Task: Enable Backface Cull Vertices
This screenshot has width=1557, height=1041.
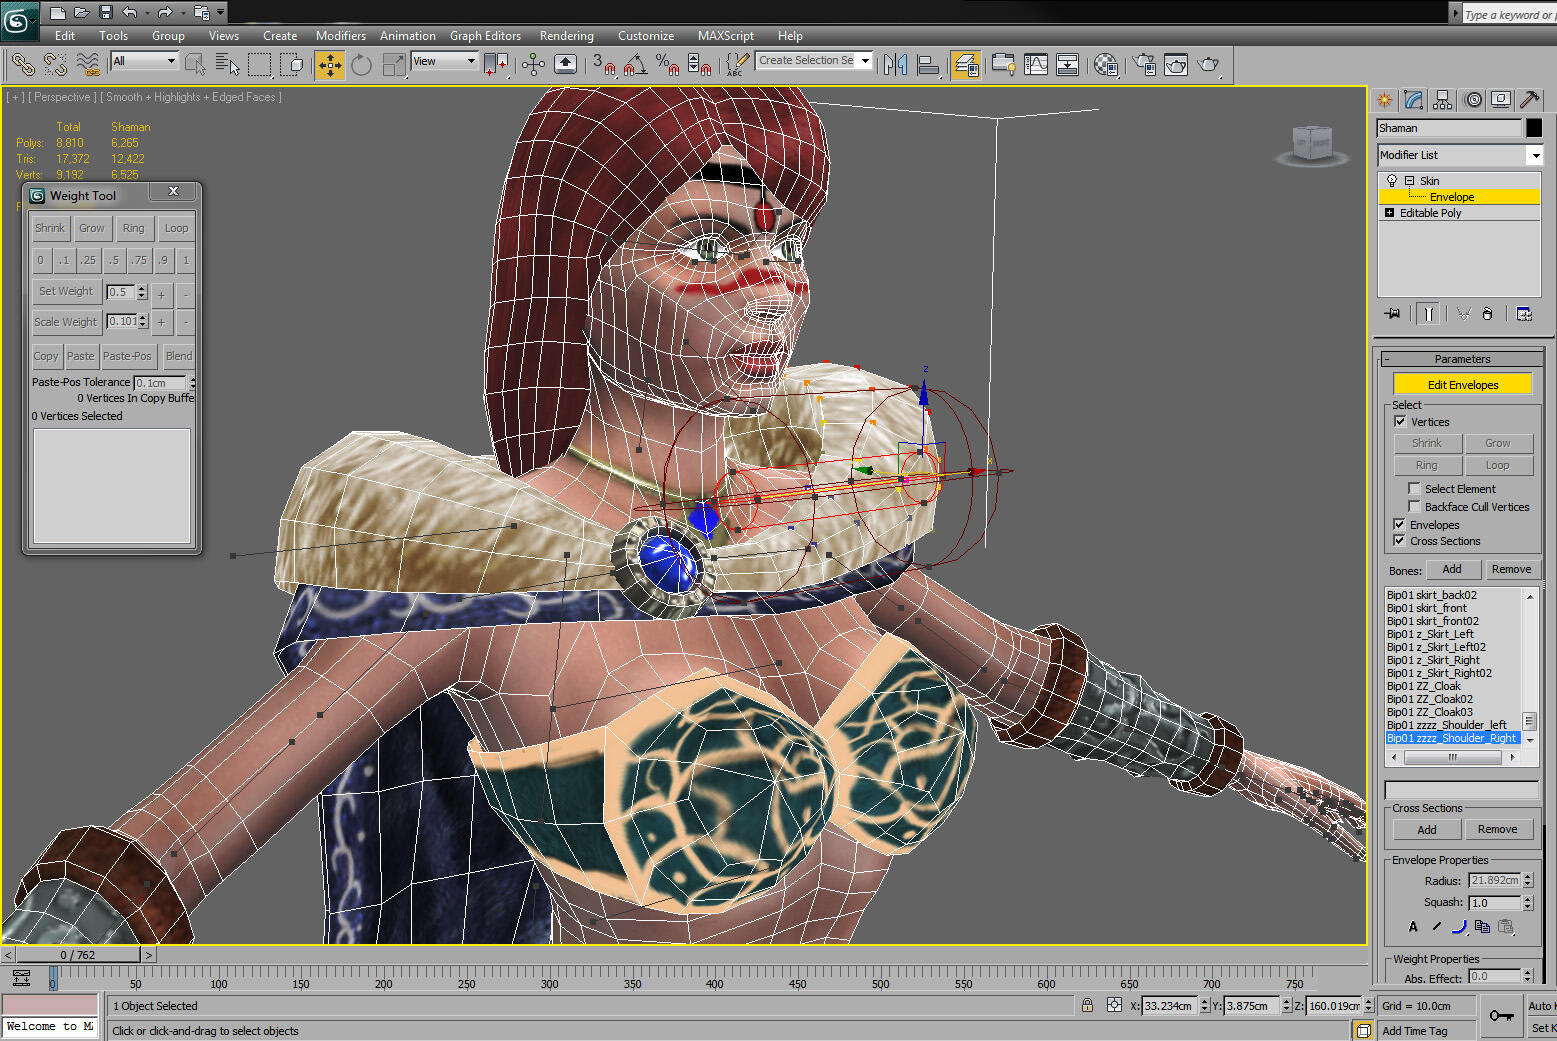Action: pyautogui.click(x=1413, y=506)
